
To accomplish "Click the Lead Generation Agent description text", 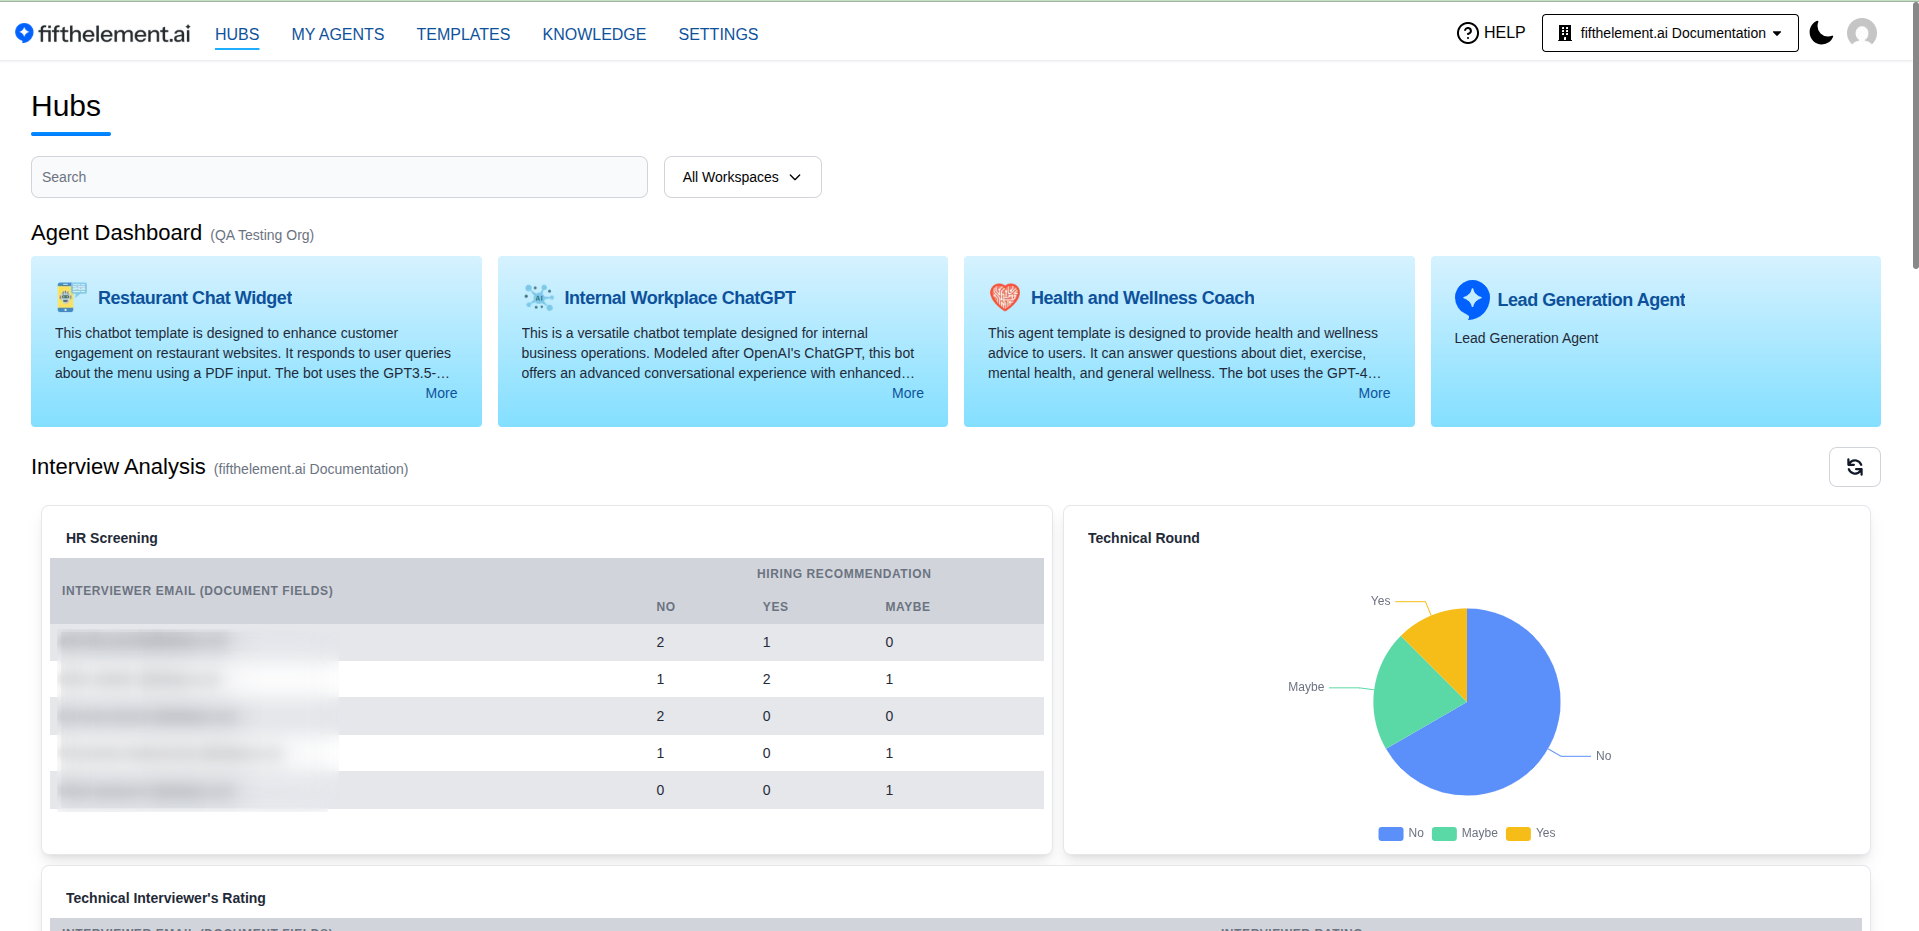I will tap(1526, 338).
